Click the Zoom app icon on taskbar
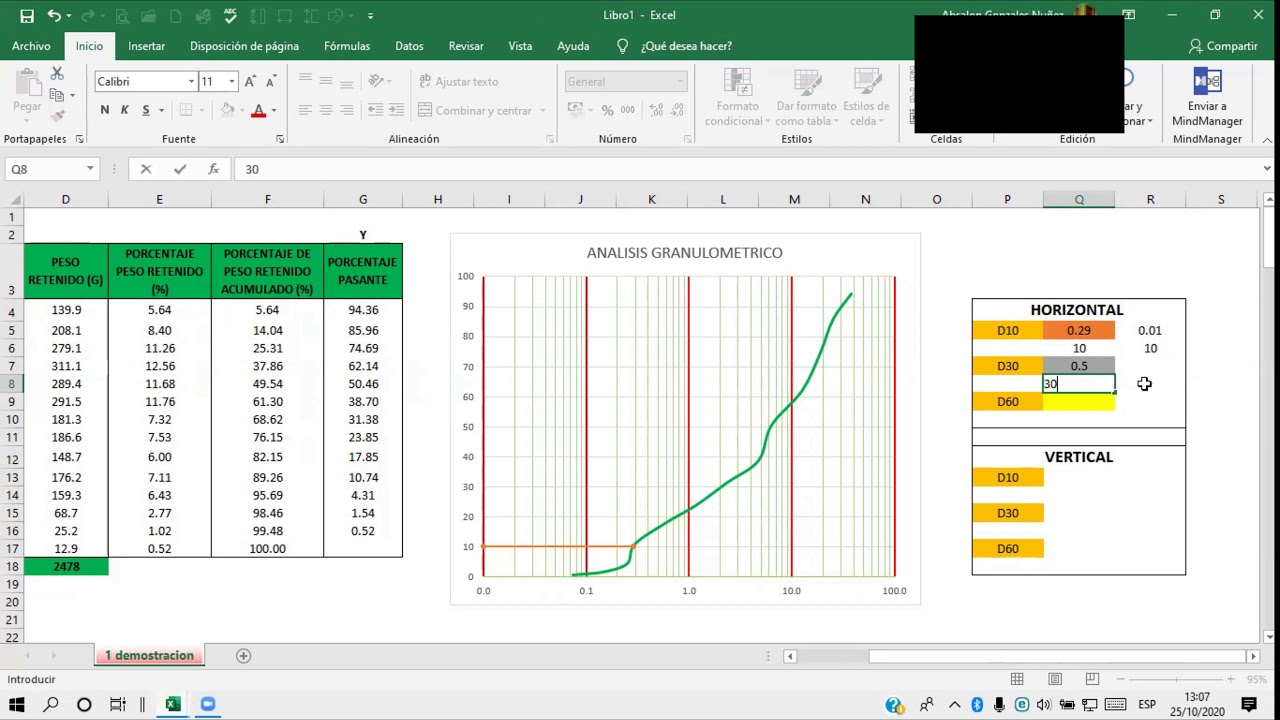 click(208, 704)
